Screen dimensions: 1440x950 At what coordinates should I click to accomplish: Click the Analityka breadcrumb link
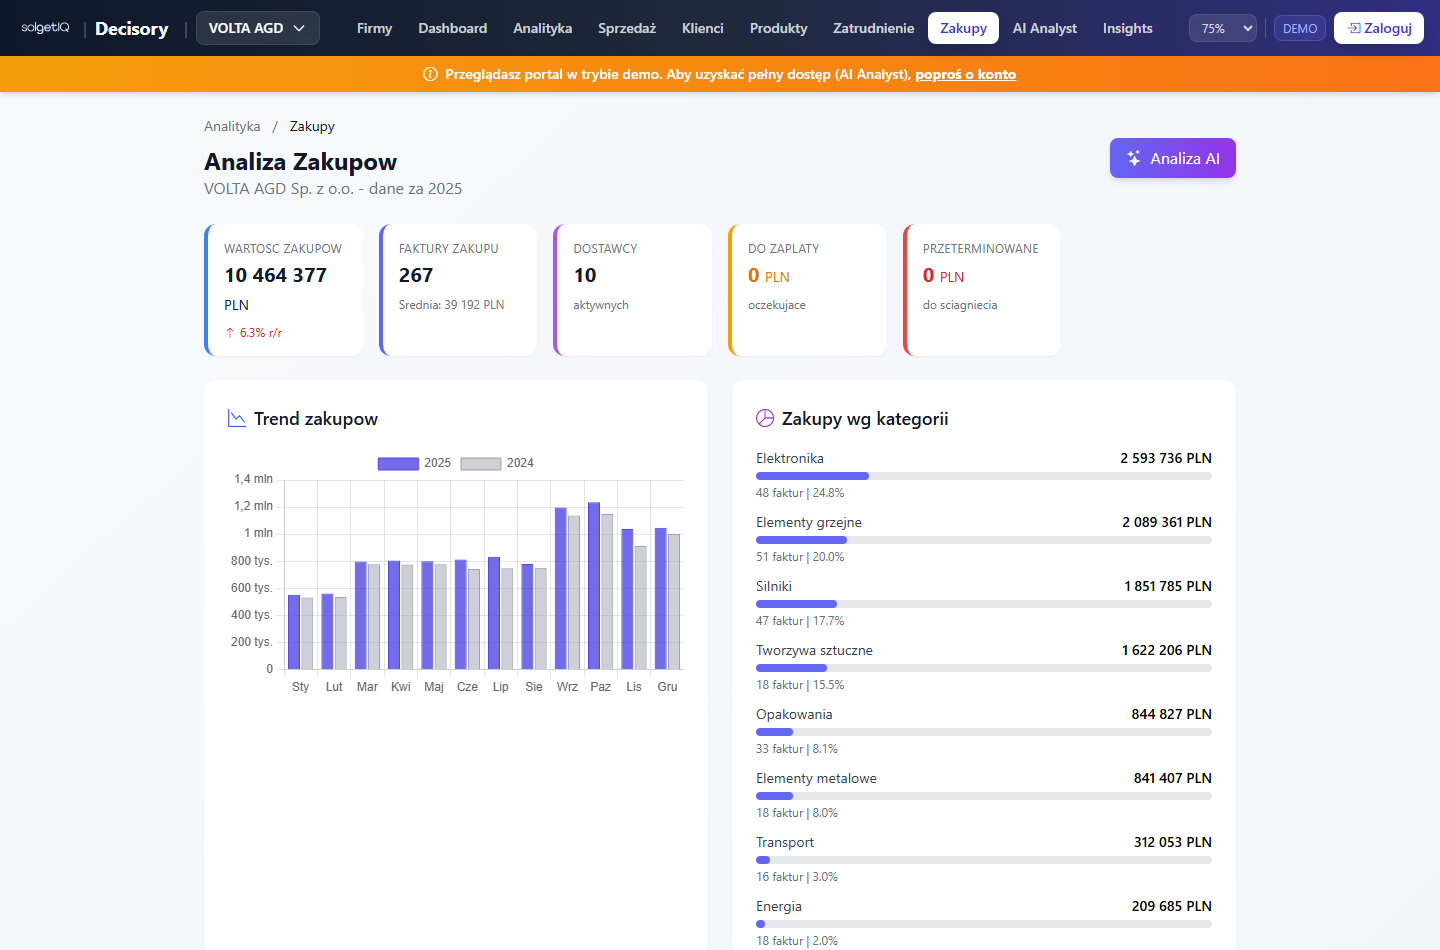point(232,126)
